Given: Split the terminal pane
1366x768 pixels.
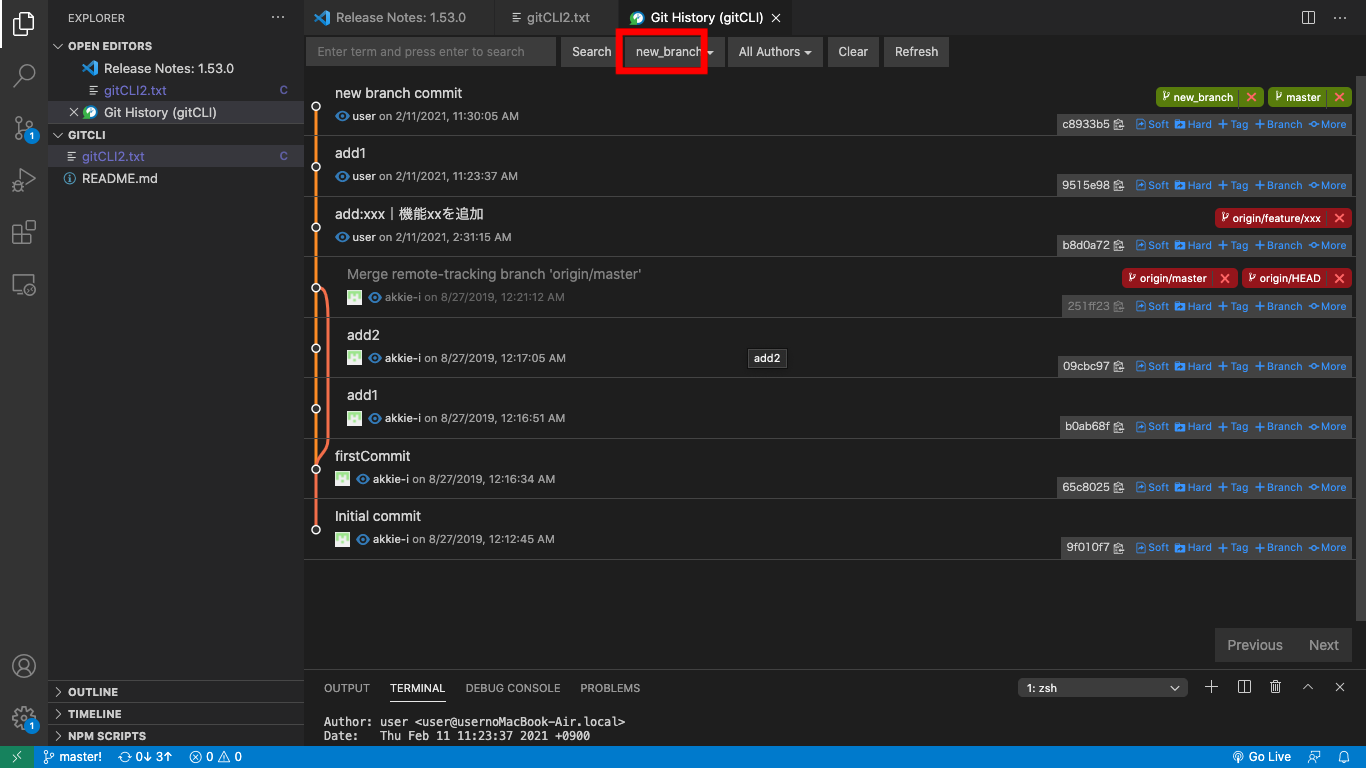Looking at the screenshot, I should pos(1244,687).
